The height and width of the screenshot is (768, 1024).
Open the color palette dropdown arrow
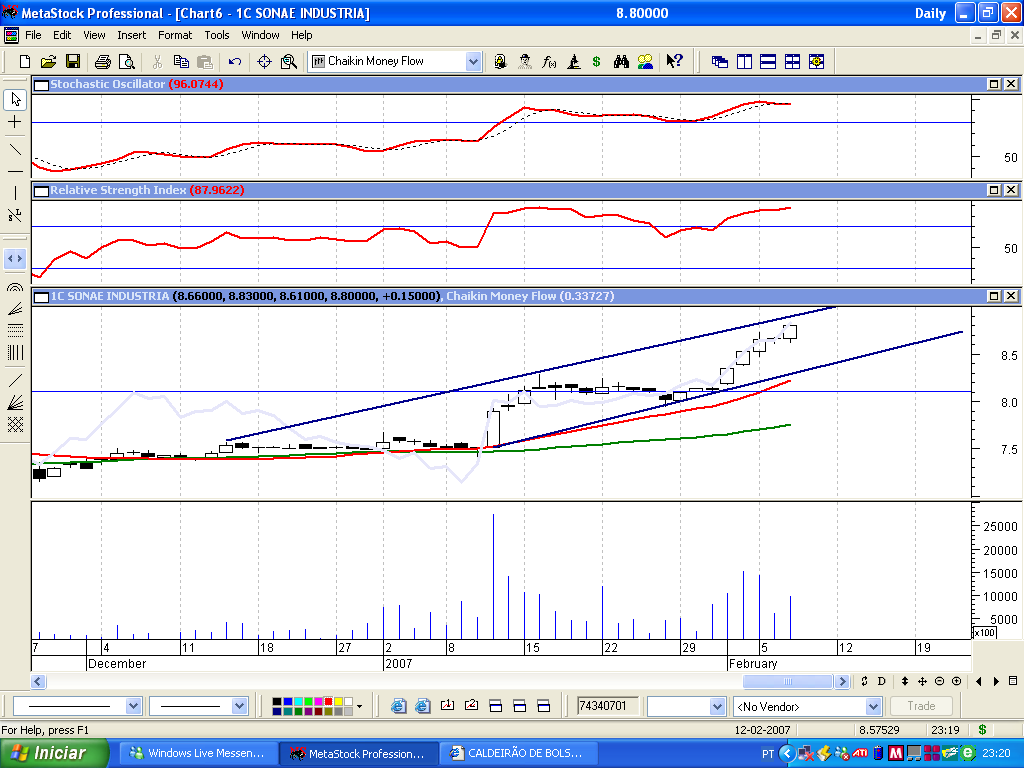click(359, 706)
